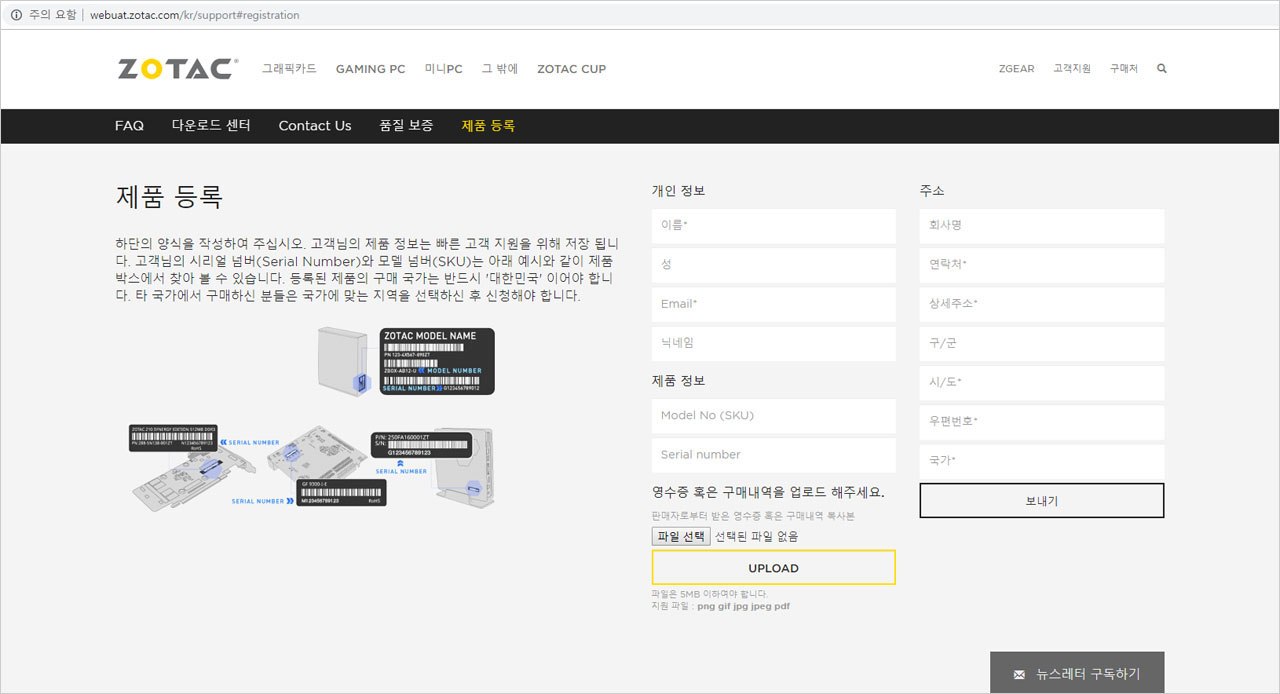Click the 개인 정보 section heading

pos(678,191)
